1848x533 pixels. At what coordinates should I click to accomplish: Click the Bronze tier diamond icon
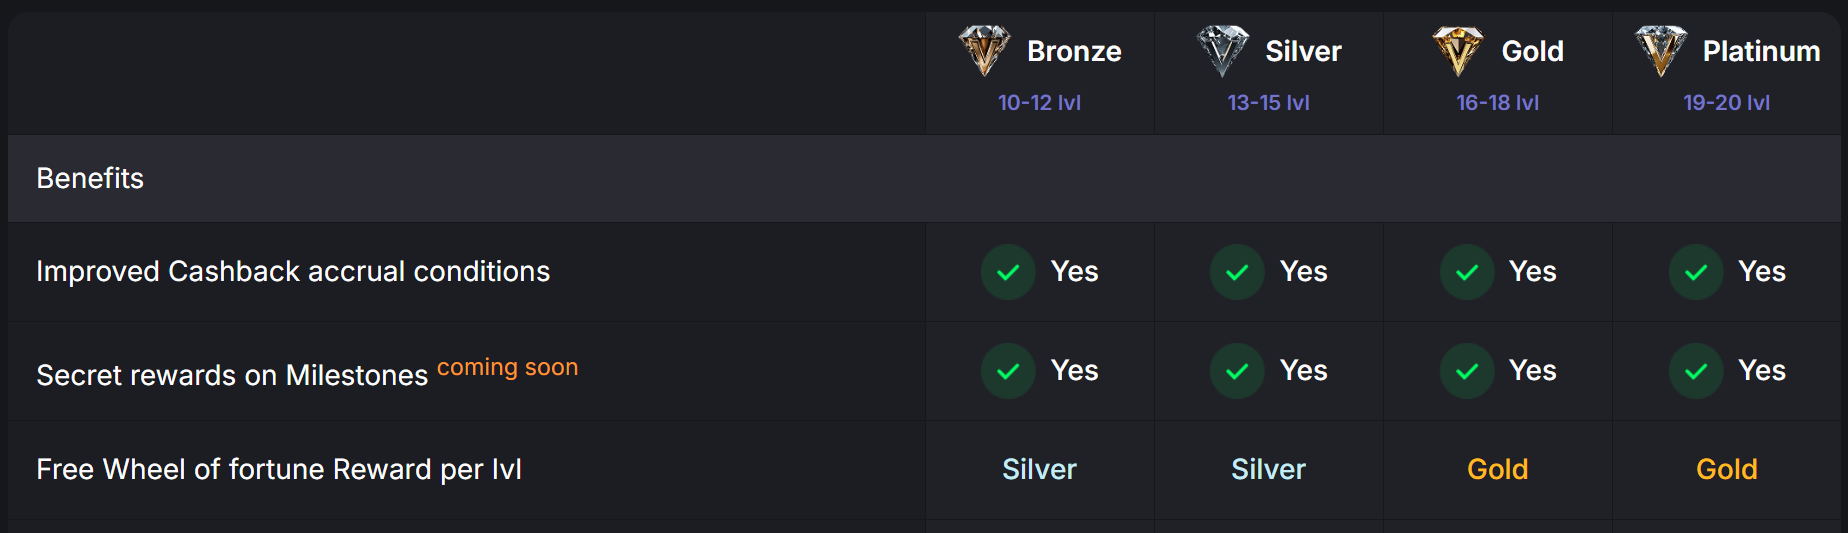point(984,51)
